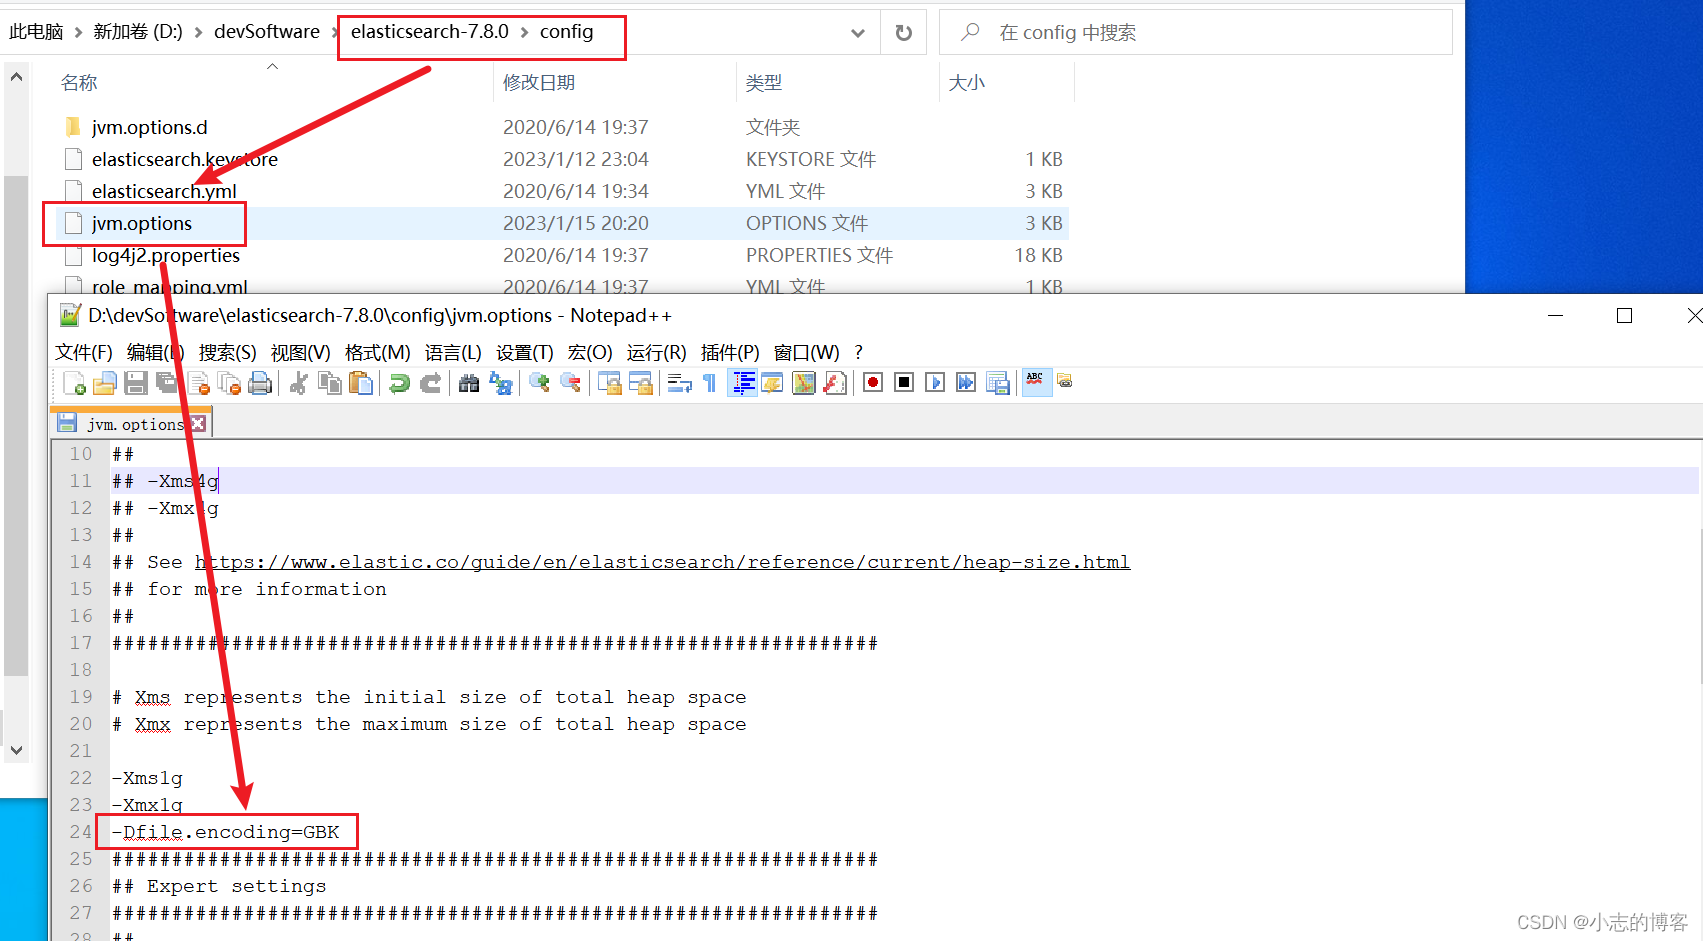The image size is (1703, 941).
Task: Open the 插件(P) menu
Action: (730, 352)
